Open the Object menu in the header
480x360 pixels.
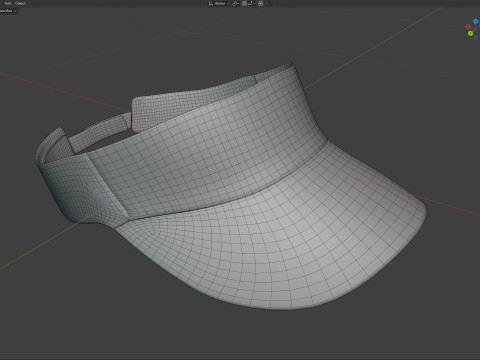(x=20, y=3)
